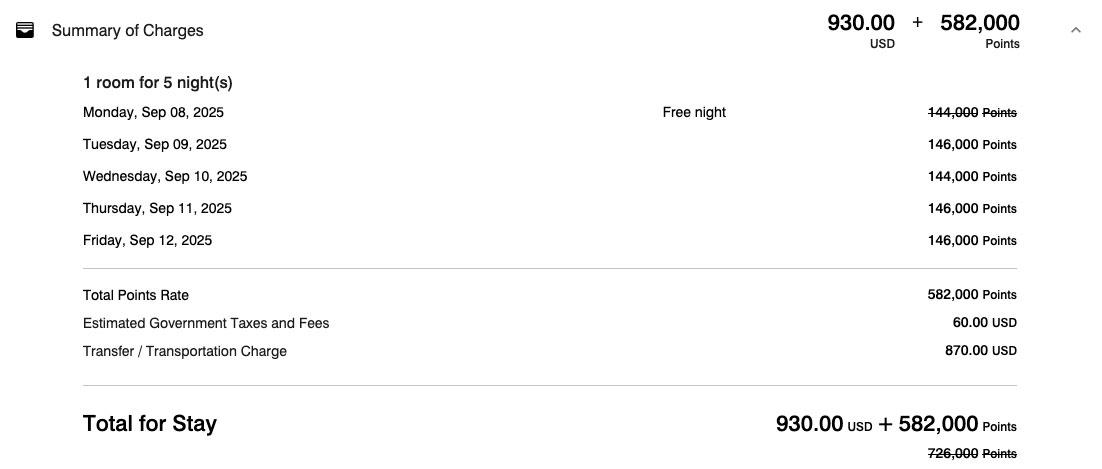This screenshot has width=1102, height=469.
Task: Click the Summary of Charges heading
Action: point(127,30)
